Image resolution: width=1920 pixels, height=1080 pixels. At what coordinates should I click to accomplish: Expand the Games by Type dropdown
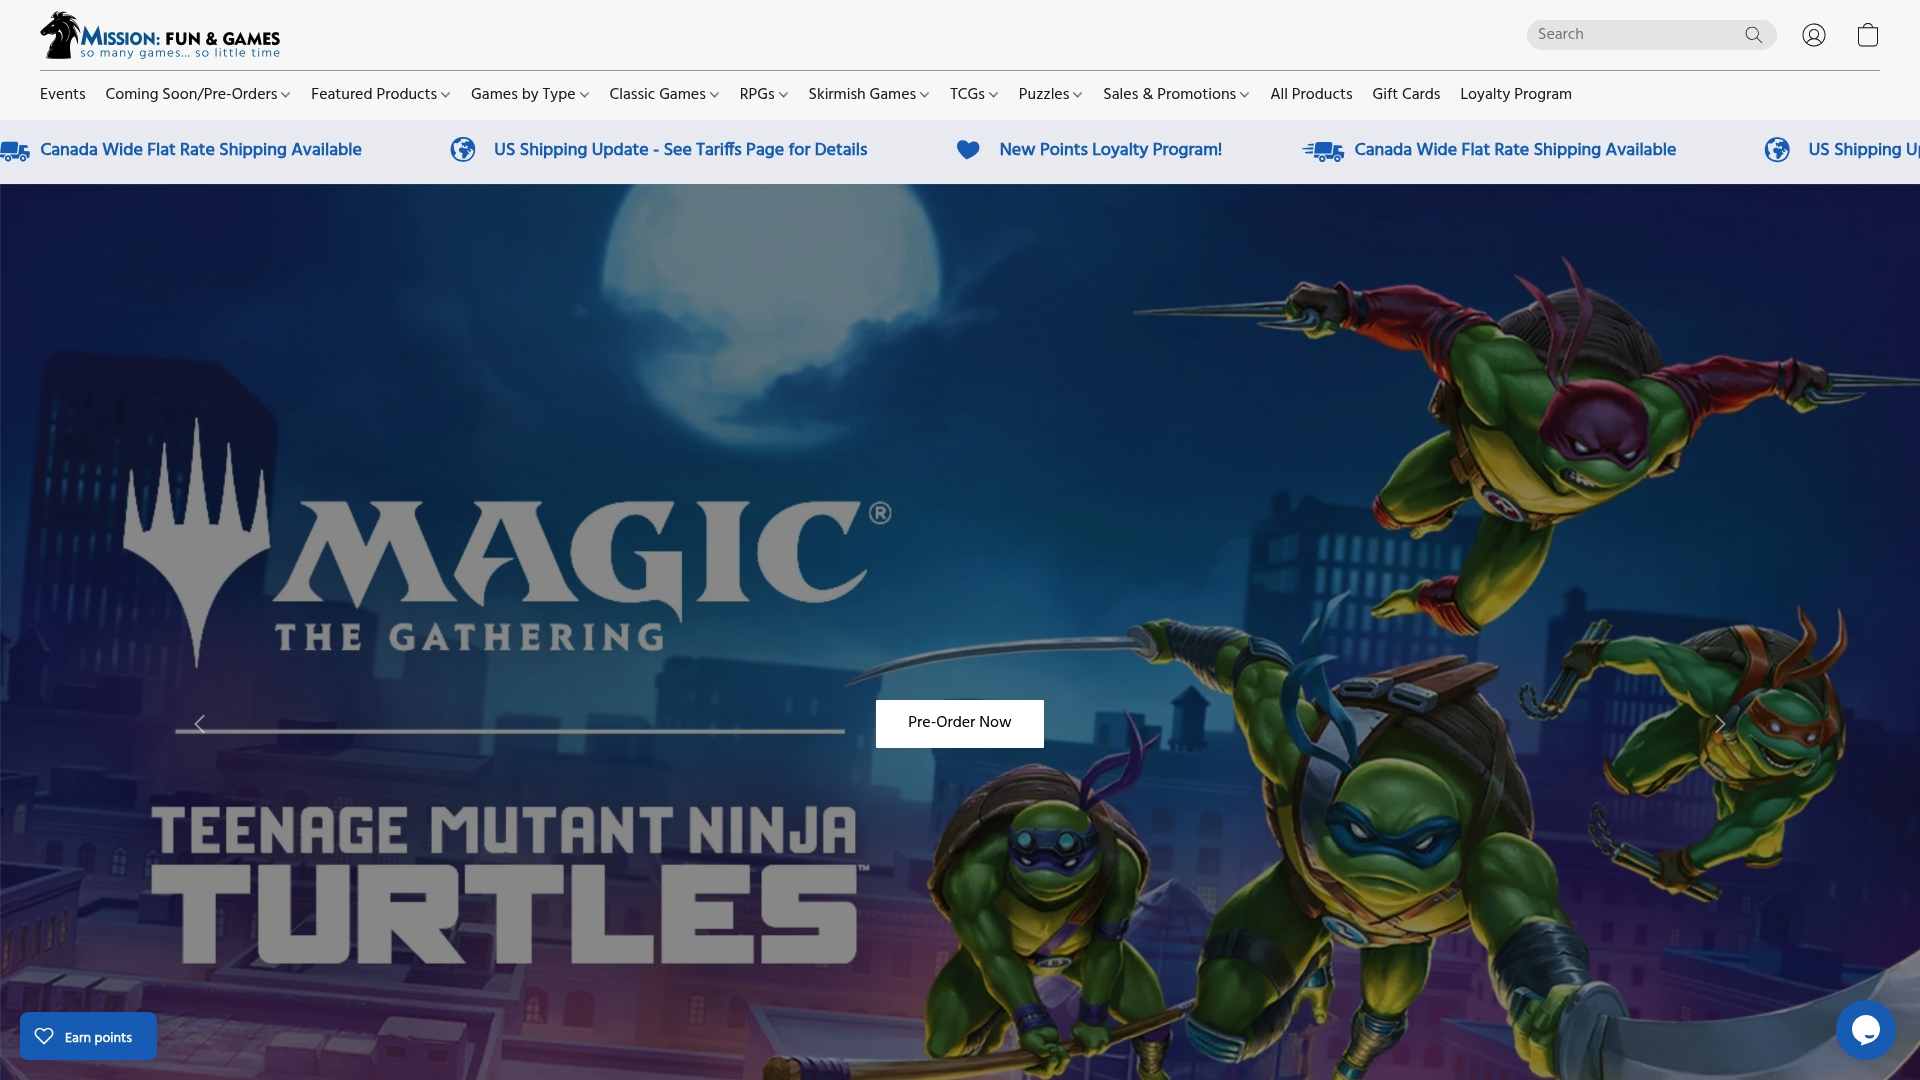pos(529,94)
